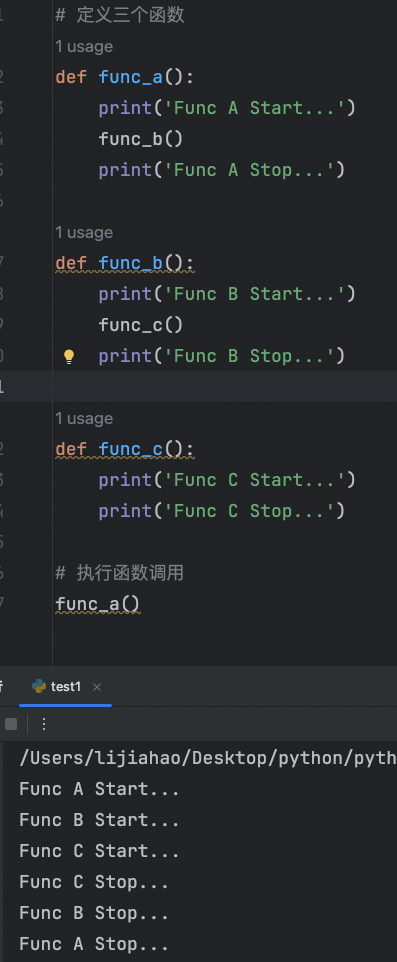
Task: Click the 'Func A Start...' string in the code
Action: [x=254, y=108]
